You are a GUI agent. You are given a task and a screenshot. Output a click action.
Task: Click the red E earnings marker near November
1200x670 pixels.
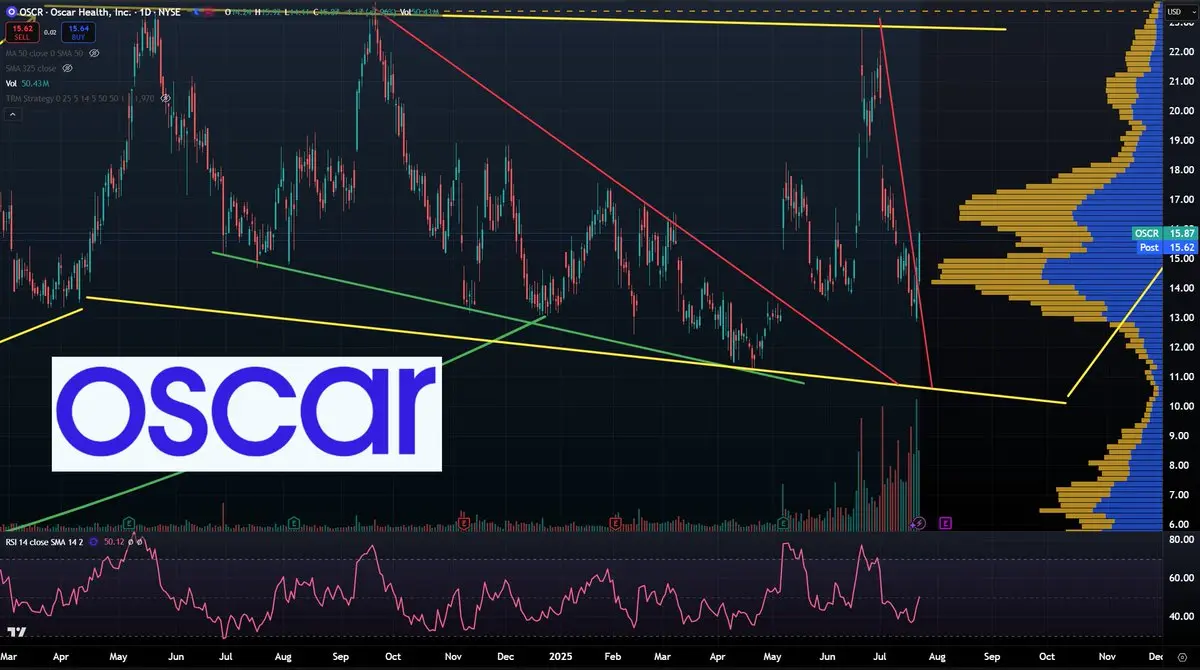(x=463, y=522)
